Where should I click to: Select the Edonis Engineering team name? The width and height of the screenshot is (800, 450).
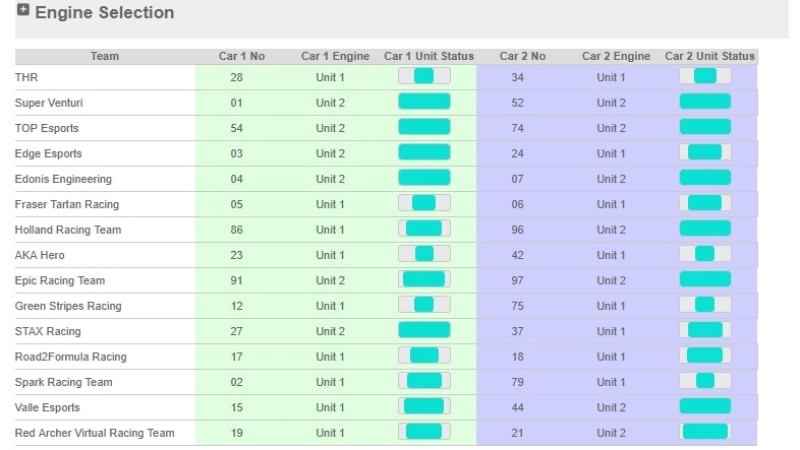click(63, 179)
